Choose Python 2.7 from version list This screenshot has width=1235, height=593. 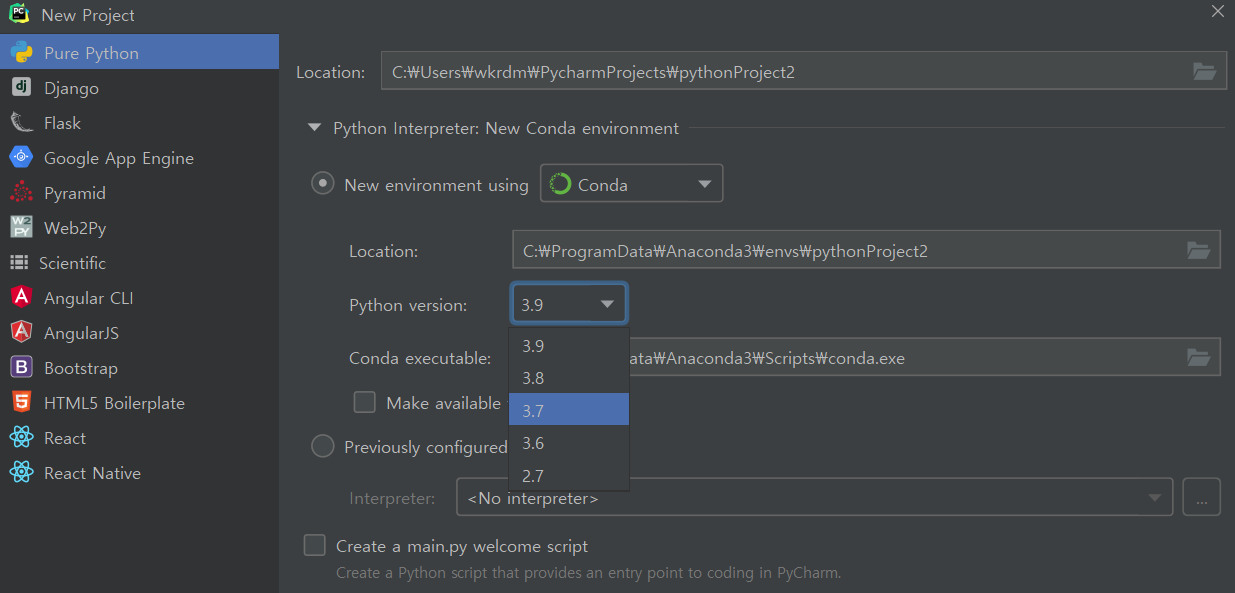coord(569,475)
